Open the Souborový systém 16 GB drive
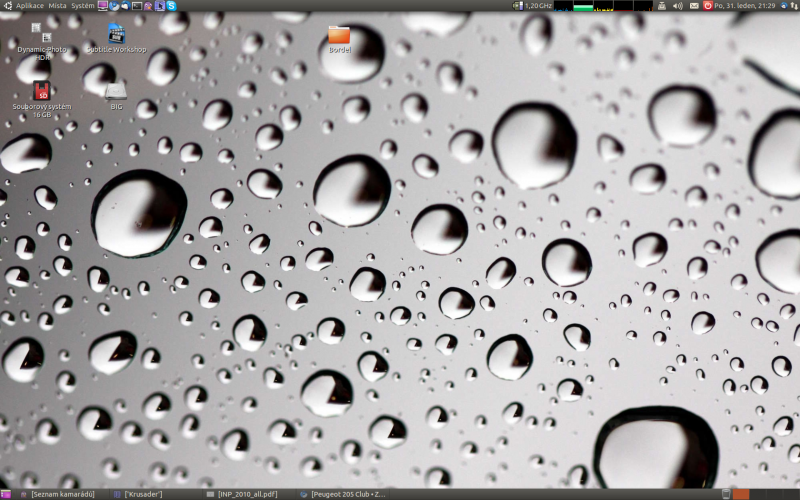 click(x=41, y=95)
